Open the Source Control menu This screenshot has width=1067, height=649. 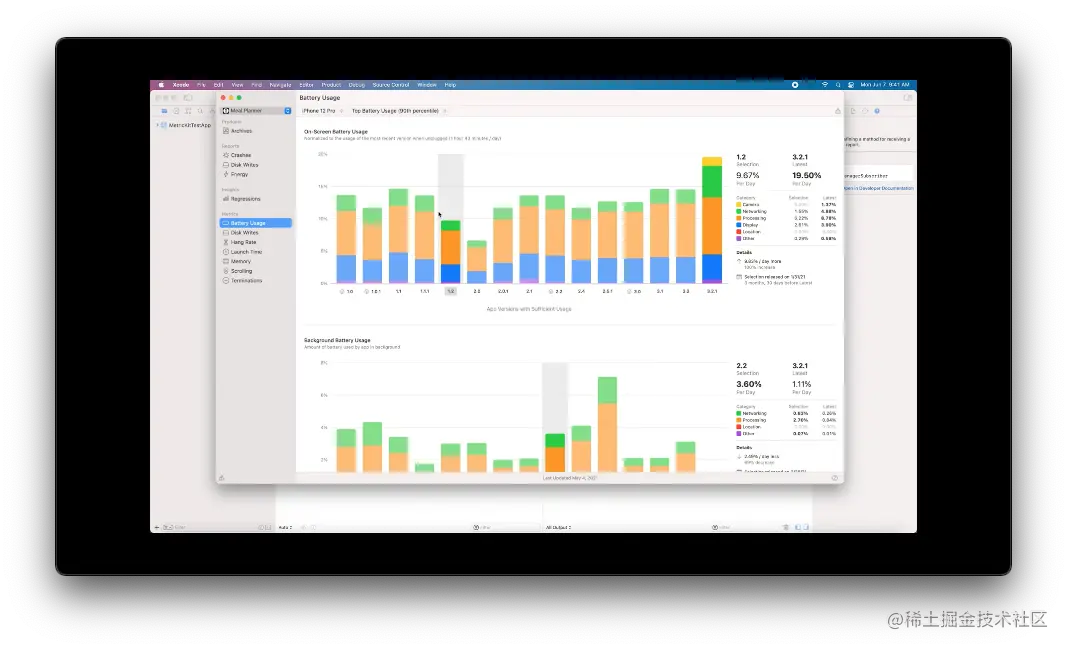click(391, 85)
